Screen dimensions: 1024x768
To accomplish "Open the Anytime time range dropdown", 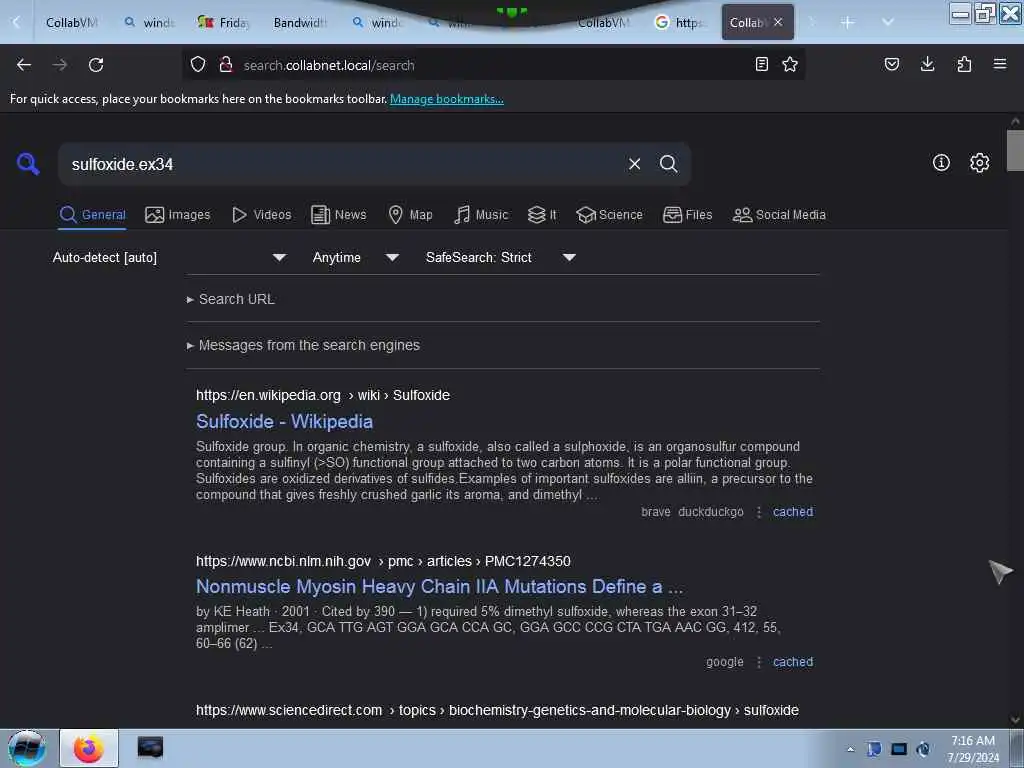I will [x=356, y=257].
